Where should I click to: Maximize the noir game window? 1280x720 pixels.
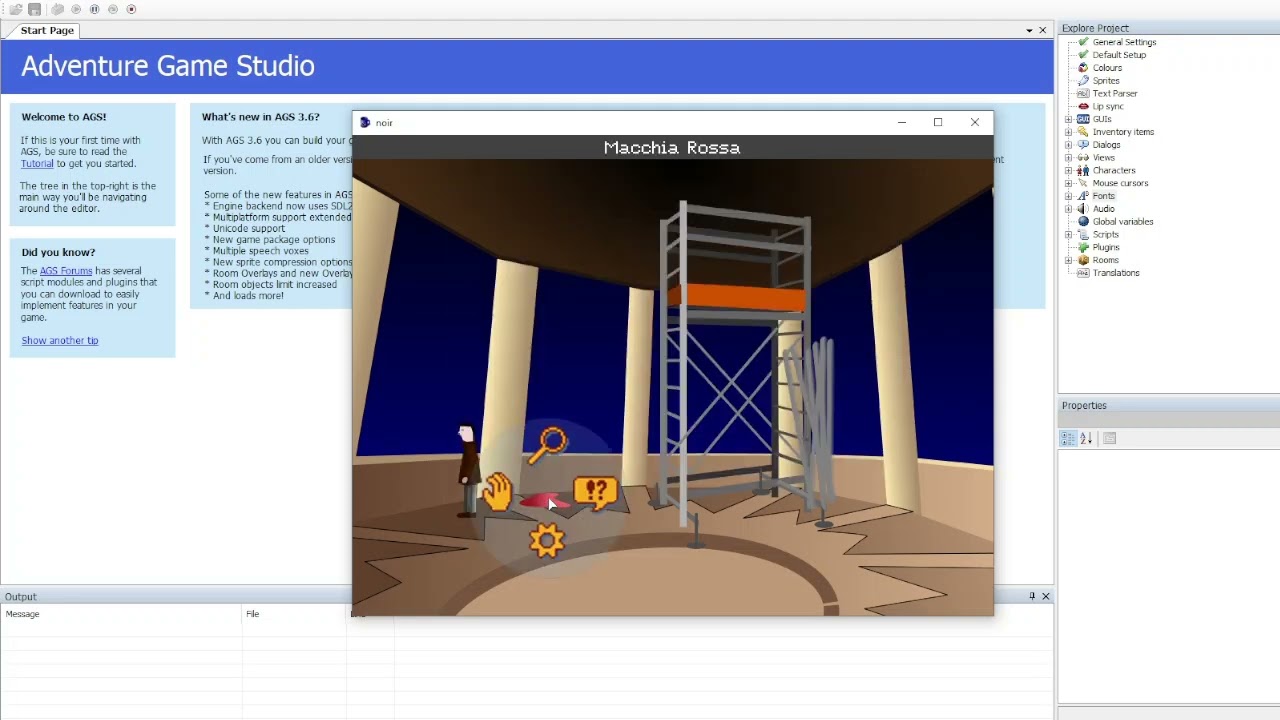tap(938, 123)
